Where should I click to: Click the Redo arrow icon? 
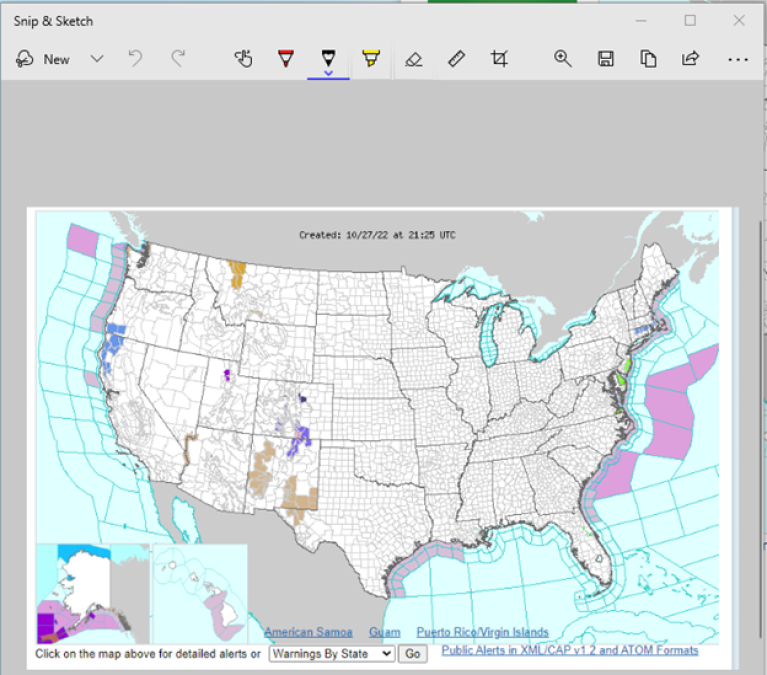(x=178, y=58)
